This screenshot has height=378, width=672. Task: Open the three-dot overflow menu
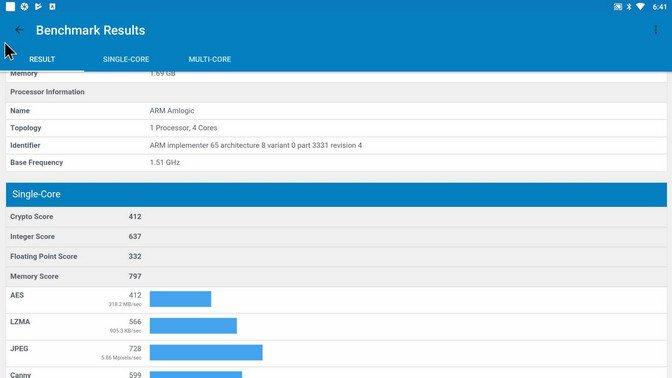coord(656,30)
